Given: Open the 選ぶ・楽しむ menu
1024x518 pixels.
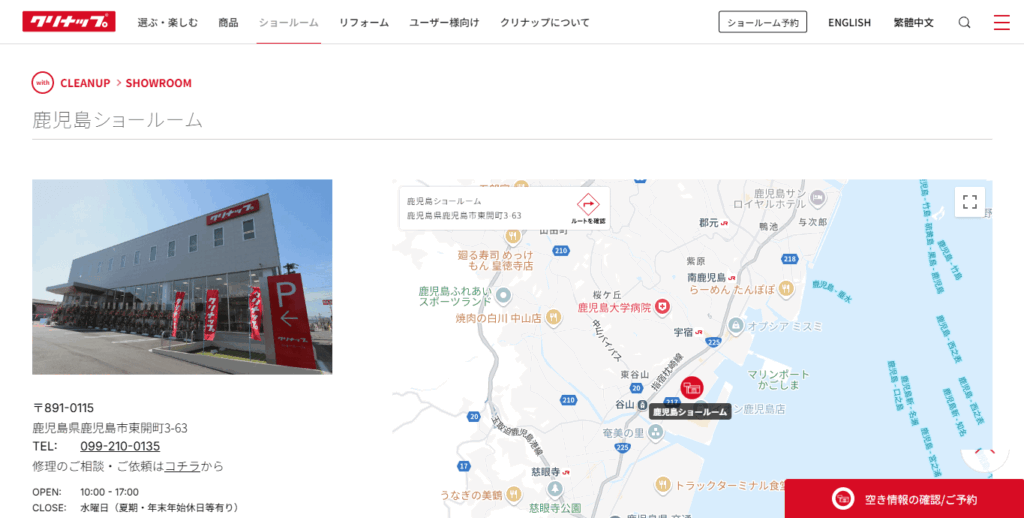Looking at the screenshot, I should (x=167, y=22).
